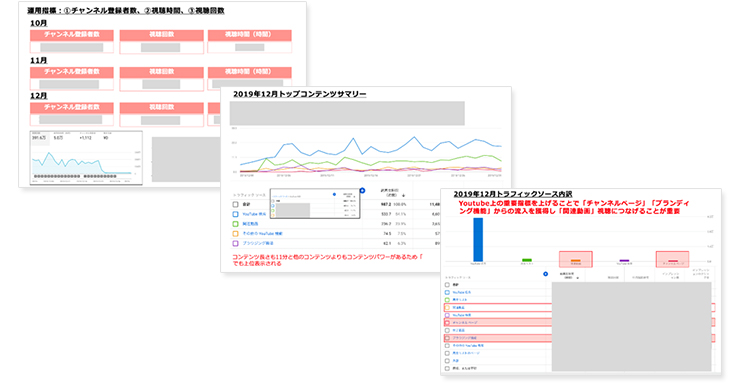Click blue plus icon in traffic source breakdown table

point(545,274)
